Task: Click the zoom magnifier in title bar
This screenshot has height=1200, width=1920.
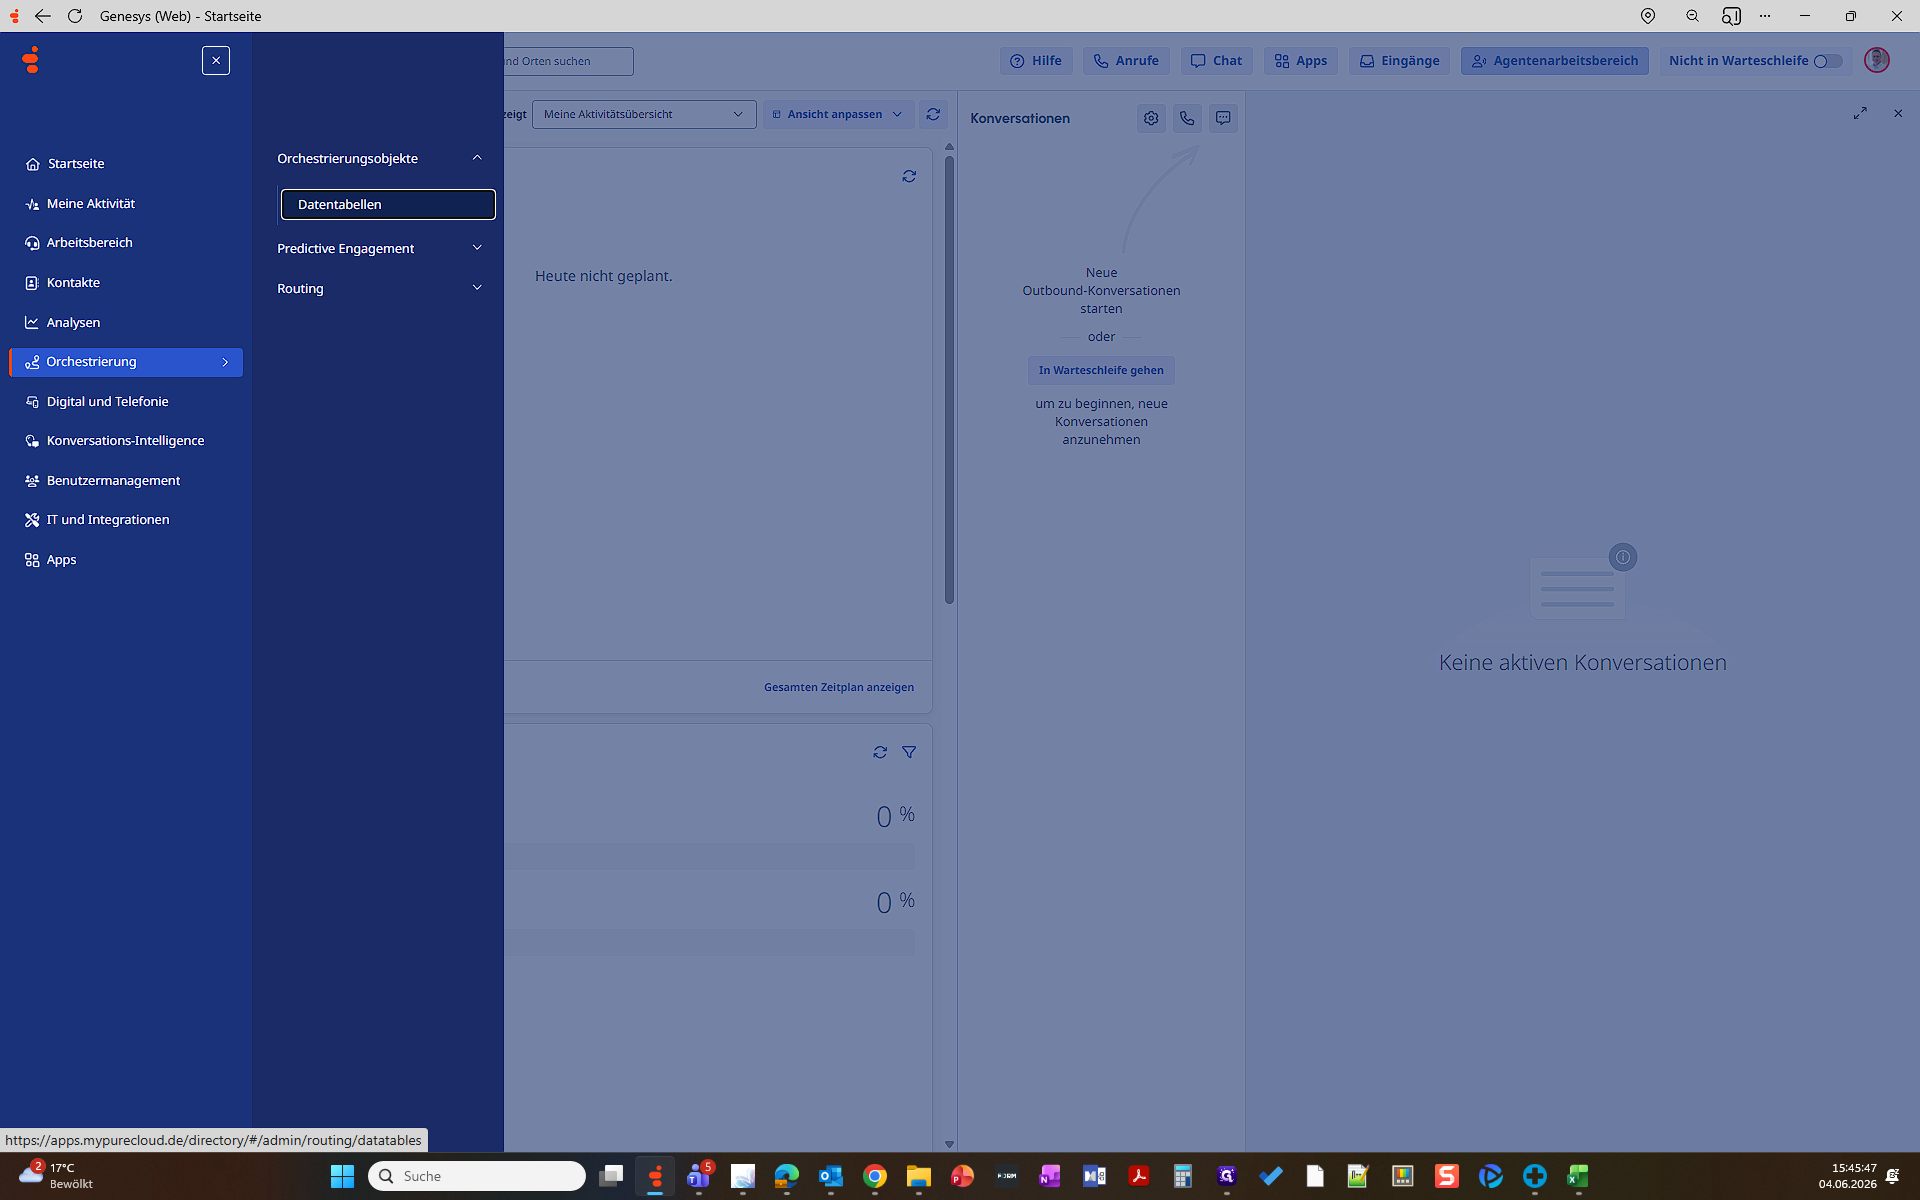Action: click(1692, 16)
